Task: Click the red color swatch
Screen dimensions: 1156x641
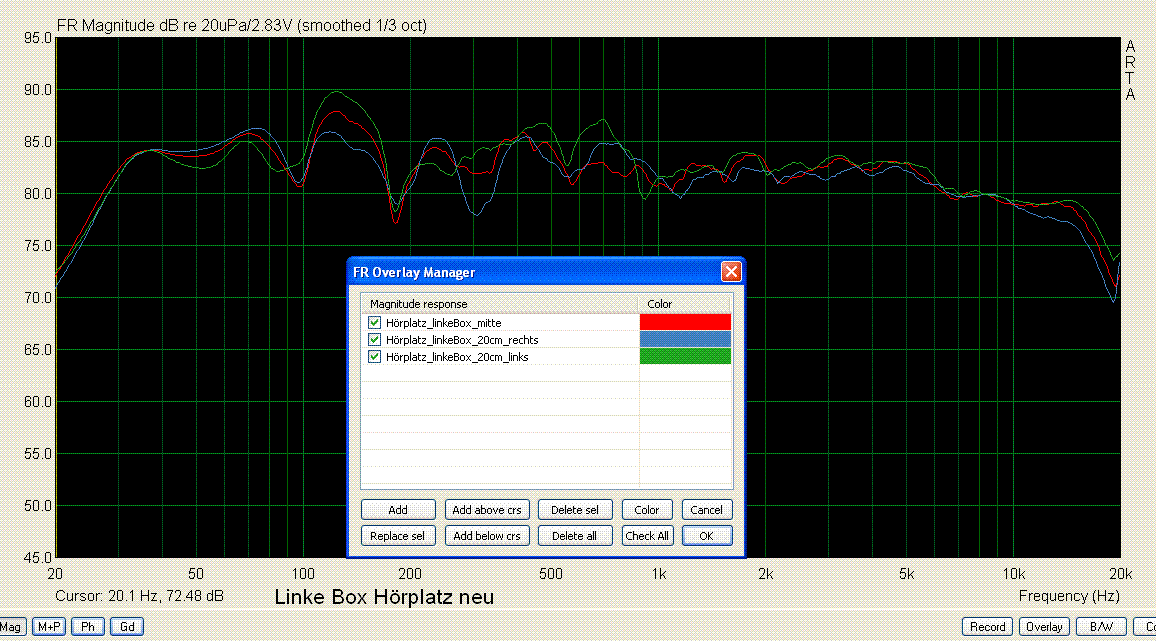Action: tap(685, 322)
